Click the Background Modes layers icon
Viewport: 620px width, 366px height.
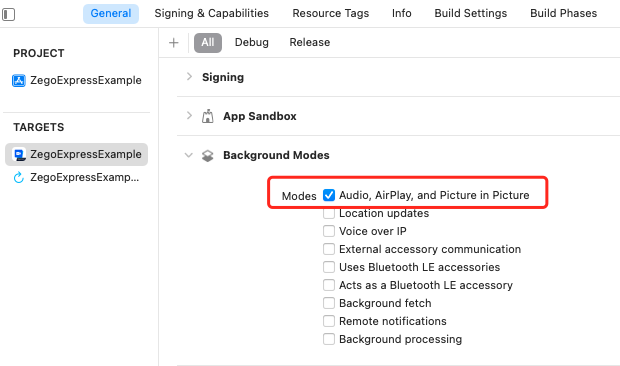(x=208, y=156)
